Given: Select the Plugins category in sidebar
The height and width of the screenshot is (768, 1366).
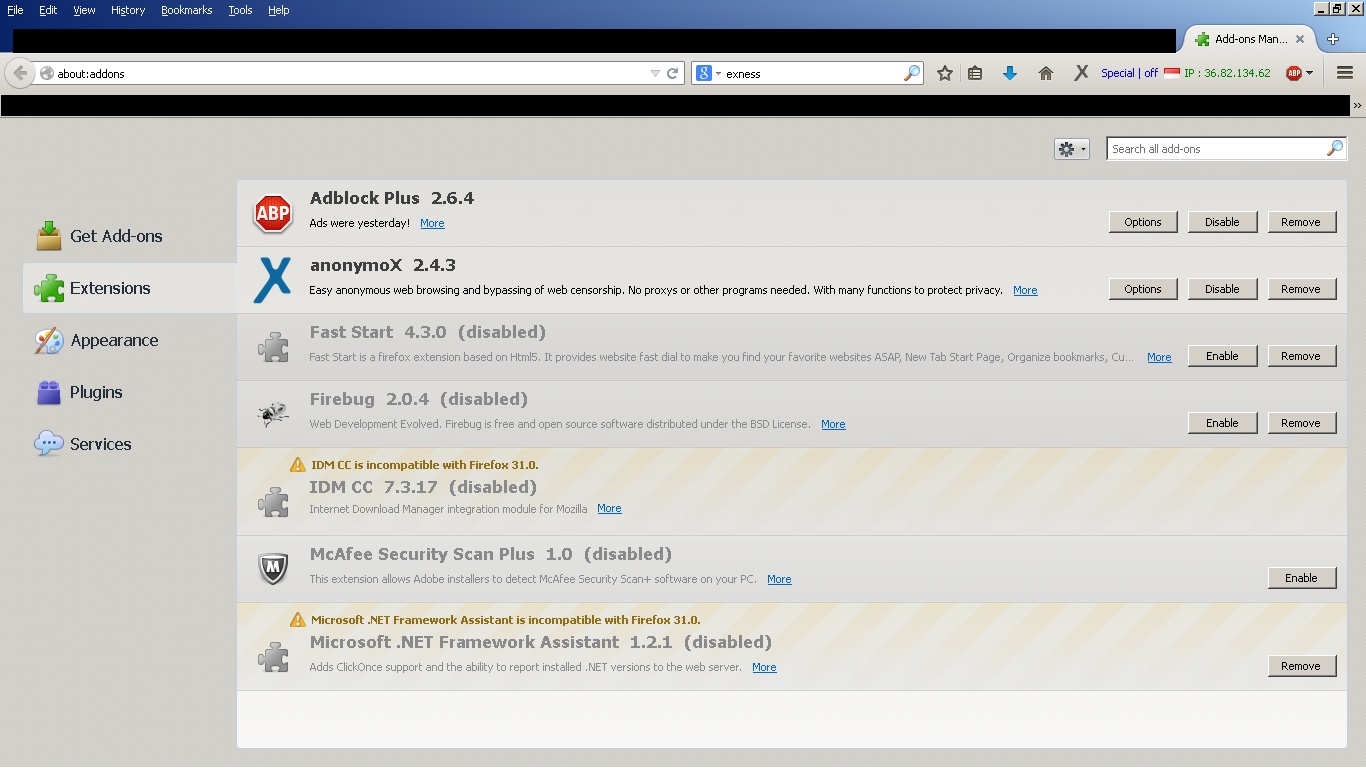Looking at the screenshot, I should (x=96, y=392).
